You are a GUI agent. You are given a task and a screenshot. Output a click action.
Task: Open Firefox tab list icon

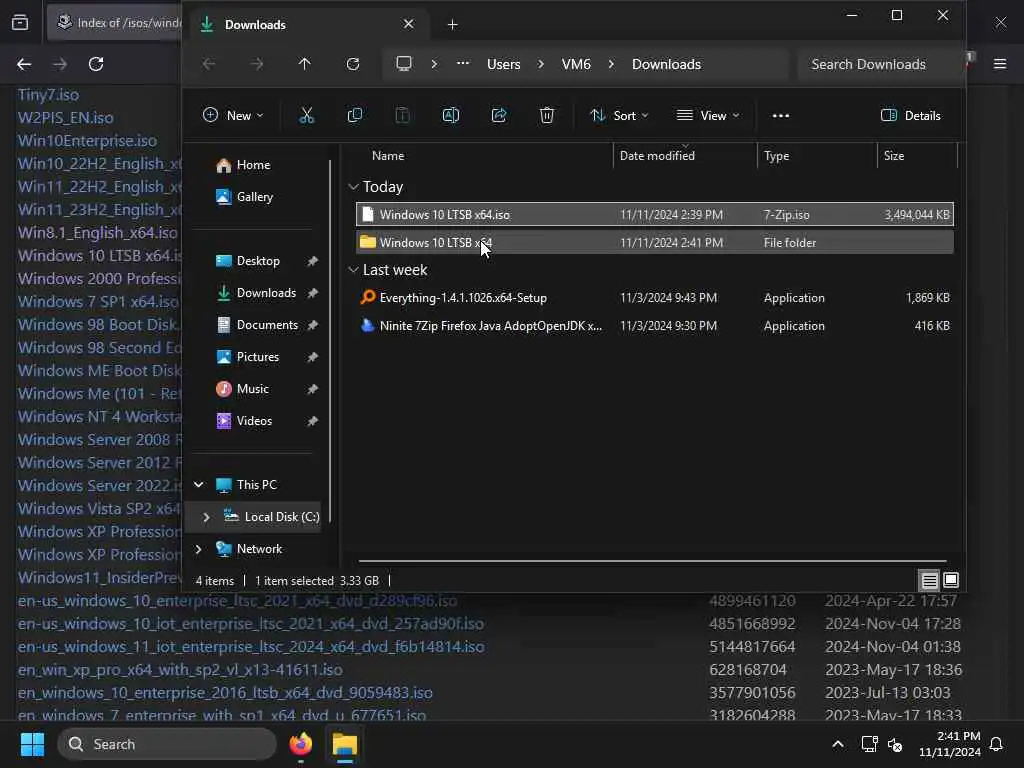coord(20,23)
